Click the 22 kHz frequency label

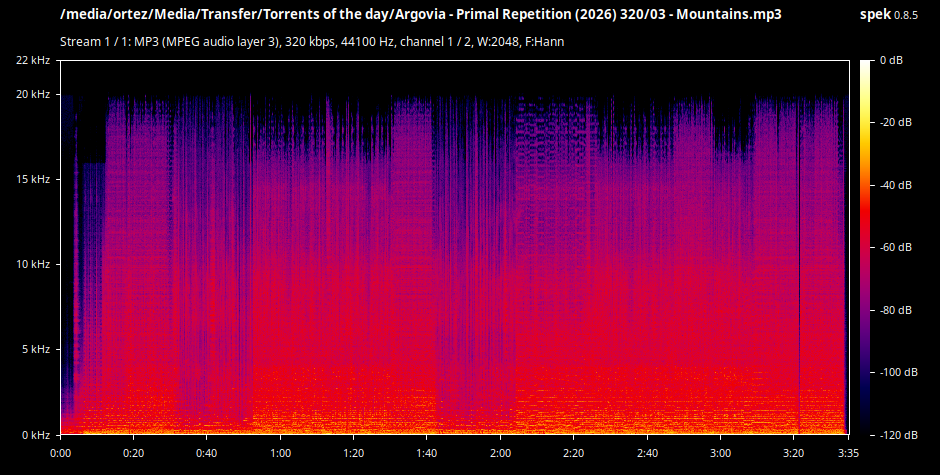32,60
